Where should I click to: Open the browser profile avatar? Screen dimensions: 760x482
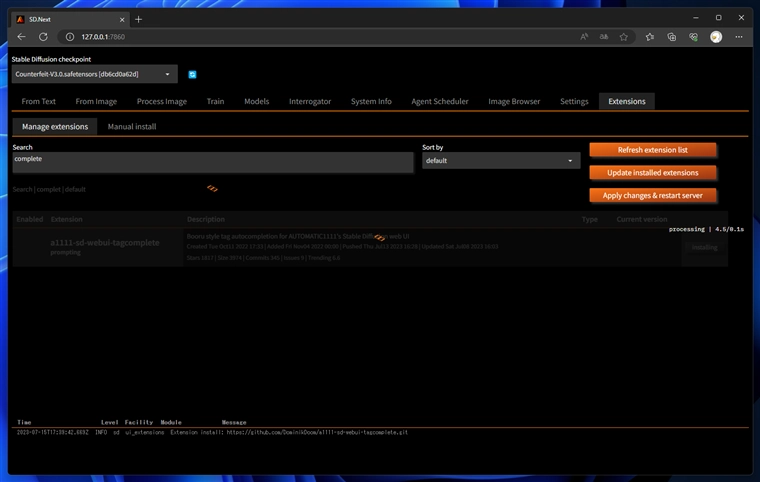[716, 37]
